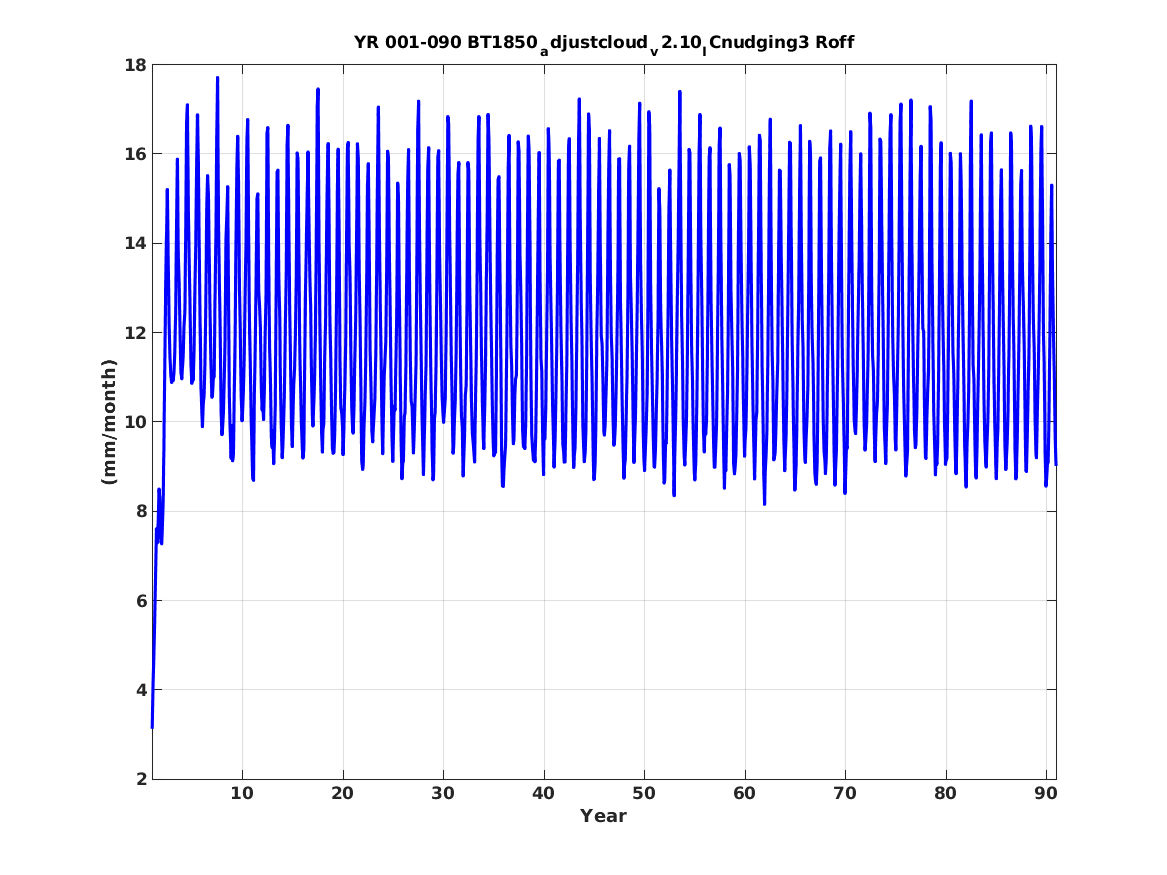Click x-axis tick label '50'
The image size is (1167, 875).
[x=644, y=793]
